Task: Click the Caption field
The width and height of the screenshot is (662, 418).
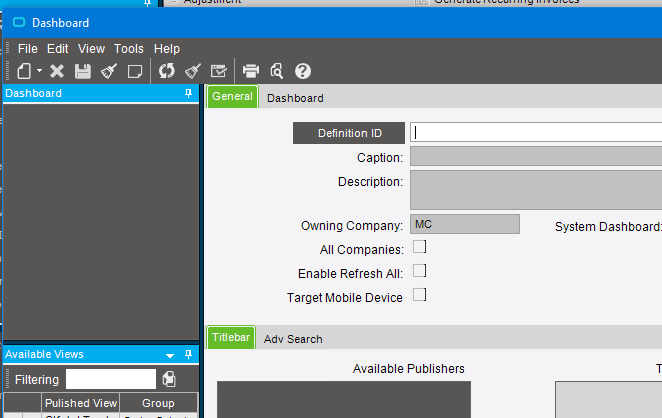Action: coord(536,156)
